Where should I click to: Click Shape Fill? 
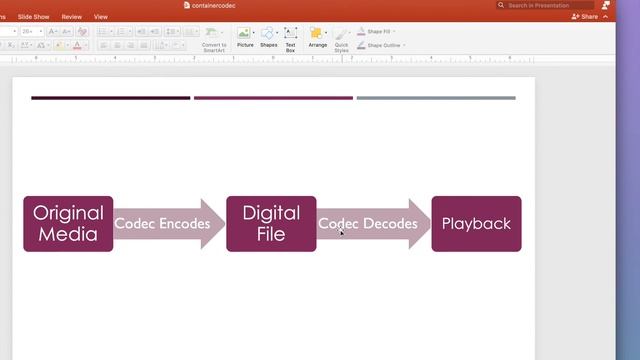(x=376, y=31)
